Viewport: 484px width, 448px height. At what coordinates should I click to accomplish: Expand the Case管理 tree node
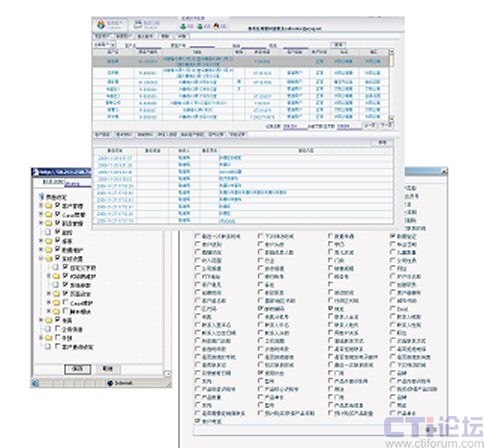pos(41,214)
